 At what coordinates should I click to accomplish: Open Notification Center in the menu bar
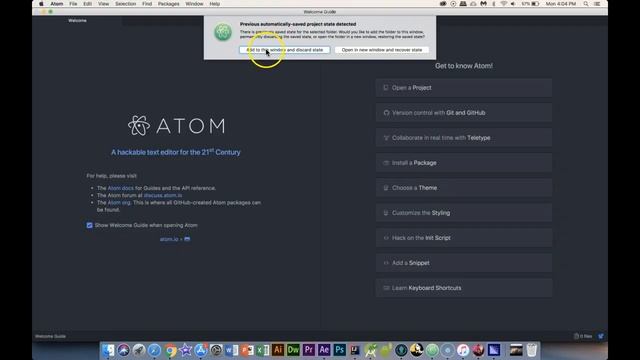(x=597, y=4)
